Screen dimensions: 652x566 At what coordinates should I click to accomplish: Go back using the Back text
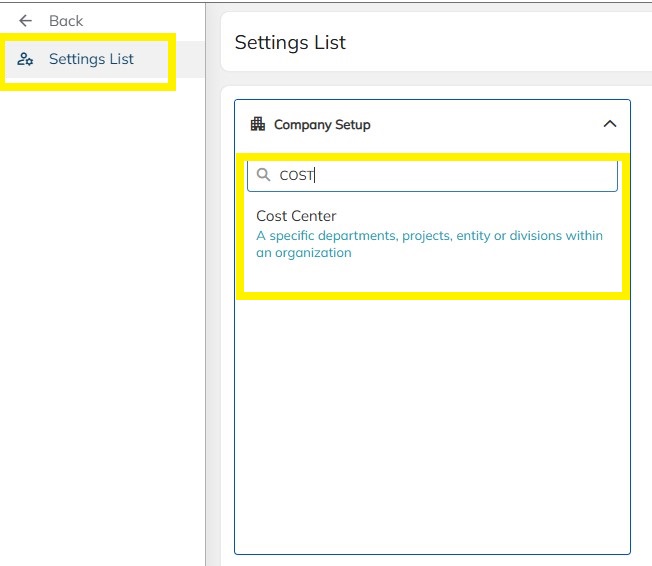click(66, 21)
